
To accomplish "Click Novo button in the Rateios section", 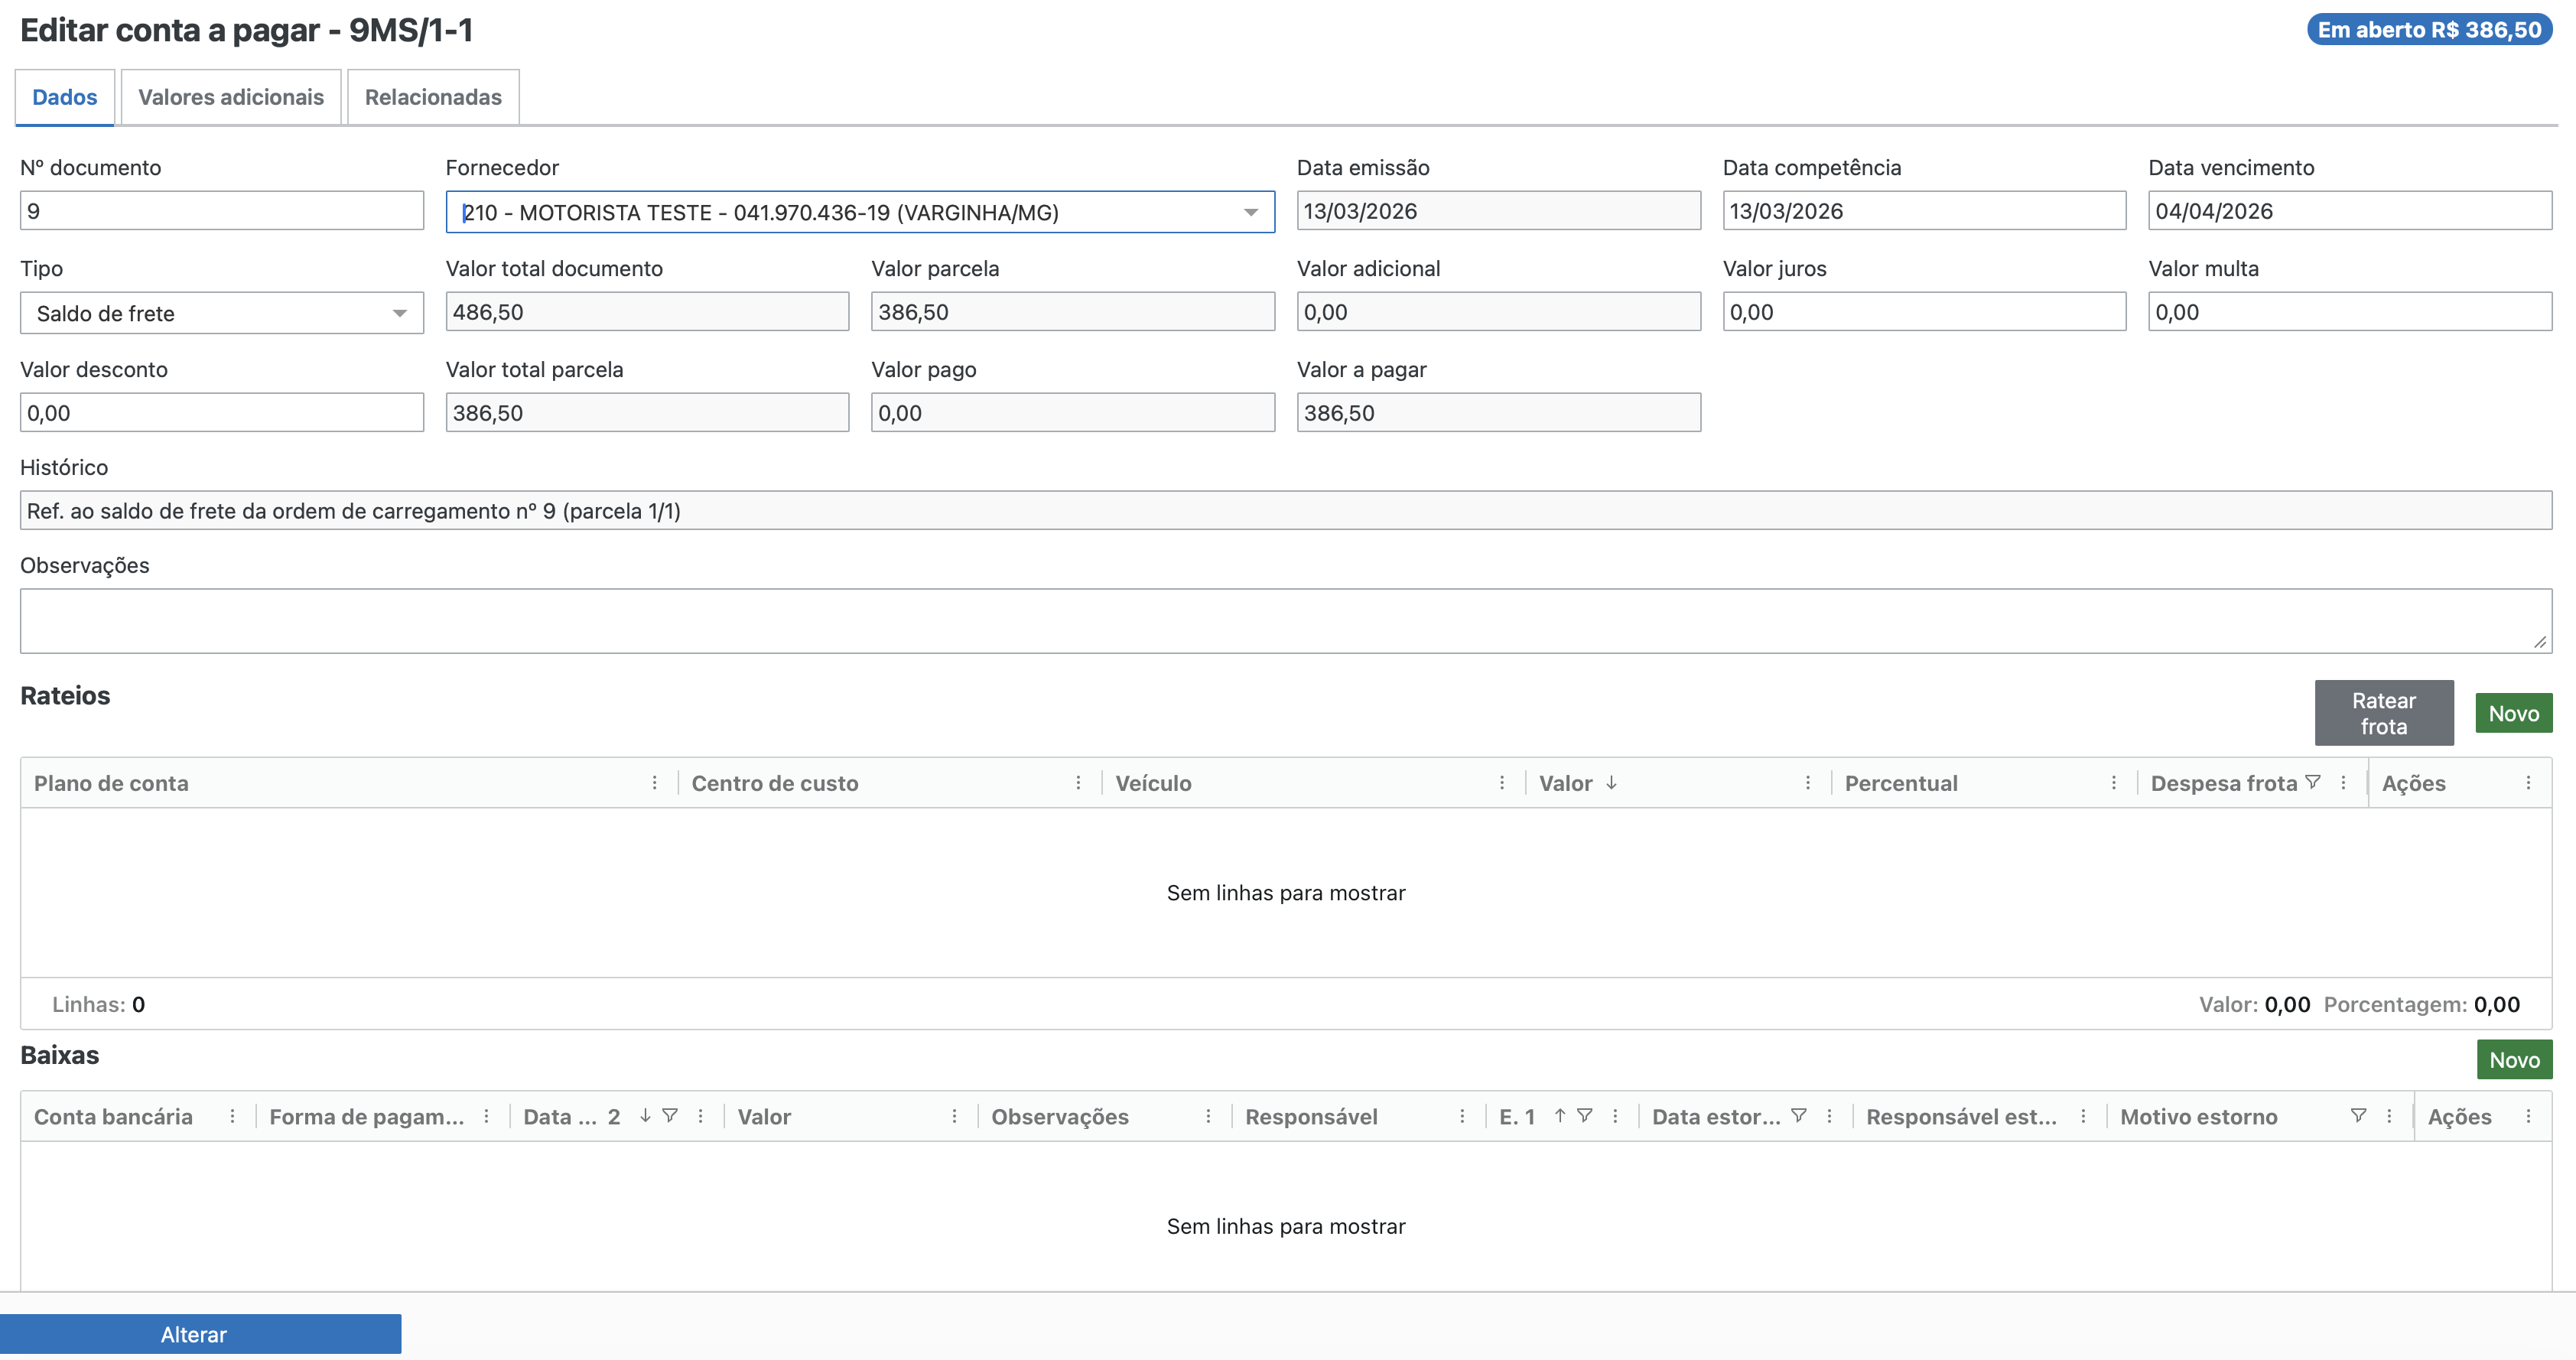I will (2513, 713).
